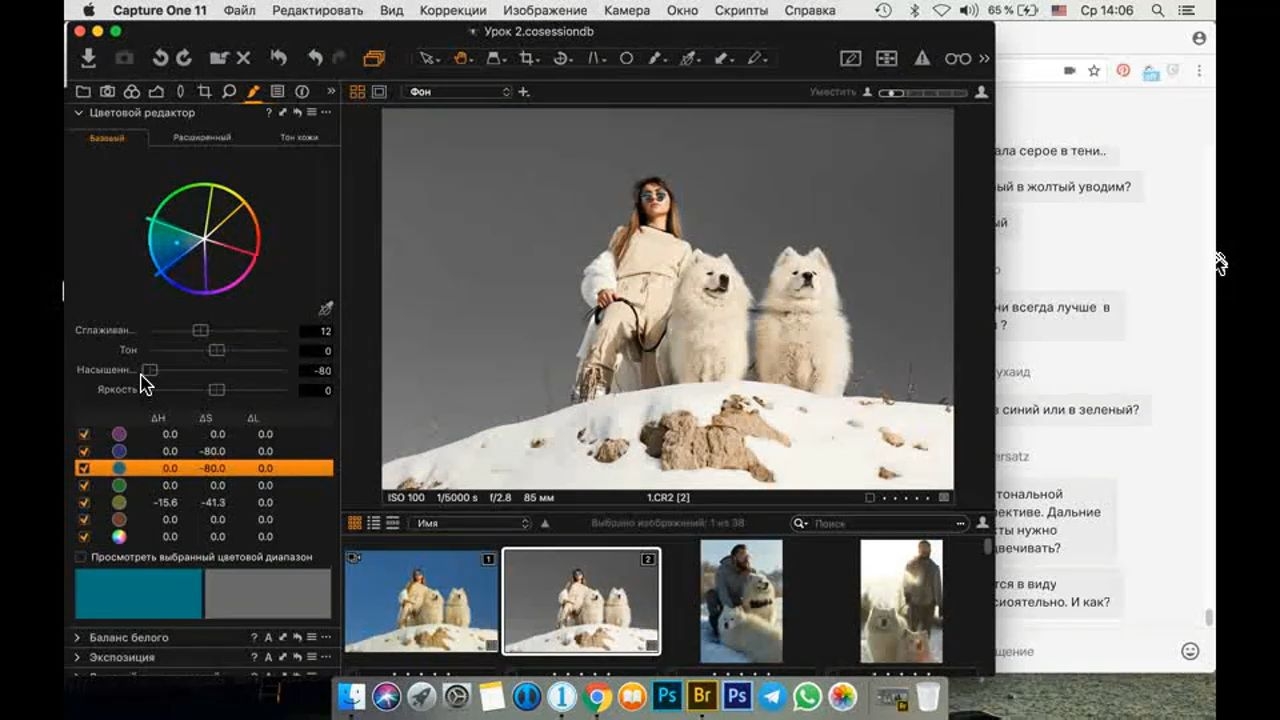This screenshot has width=1280, height=720.
Task: Select the Crop tool in top toolbar
Action: (x=528, y=59)
